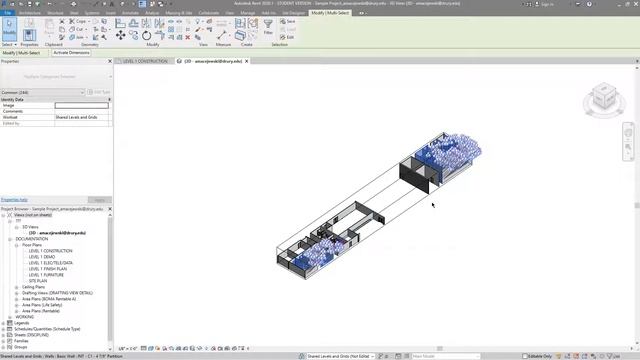Expand the Families tree node

[x=3, y=341]
